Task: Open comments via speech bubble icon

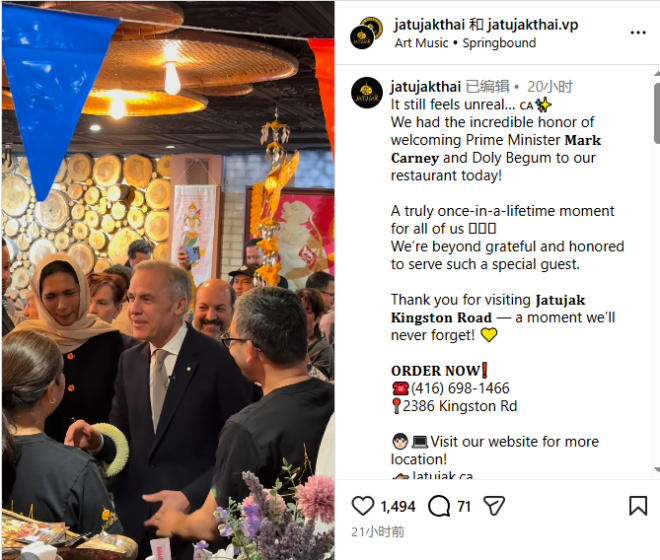Action: point(439,506)
